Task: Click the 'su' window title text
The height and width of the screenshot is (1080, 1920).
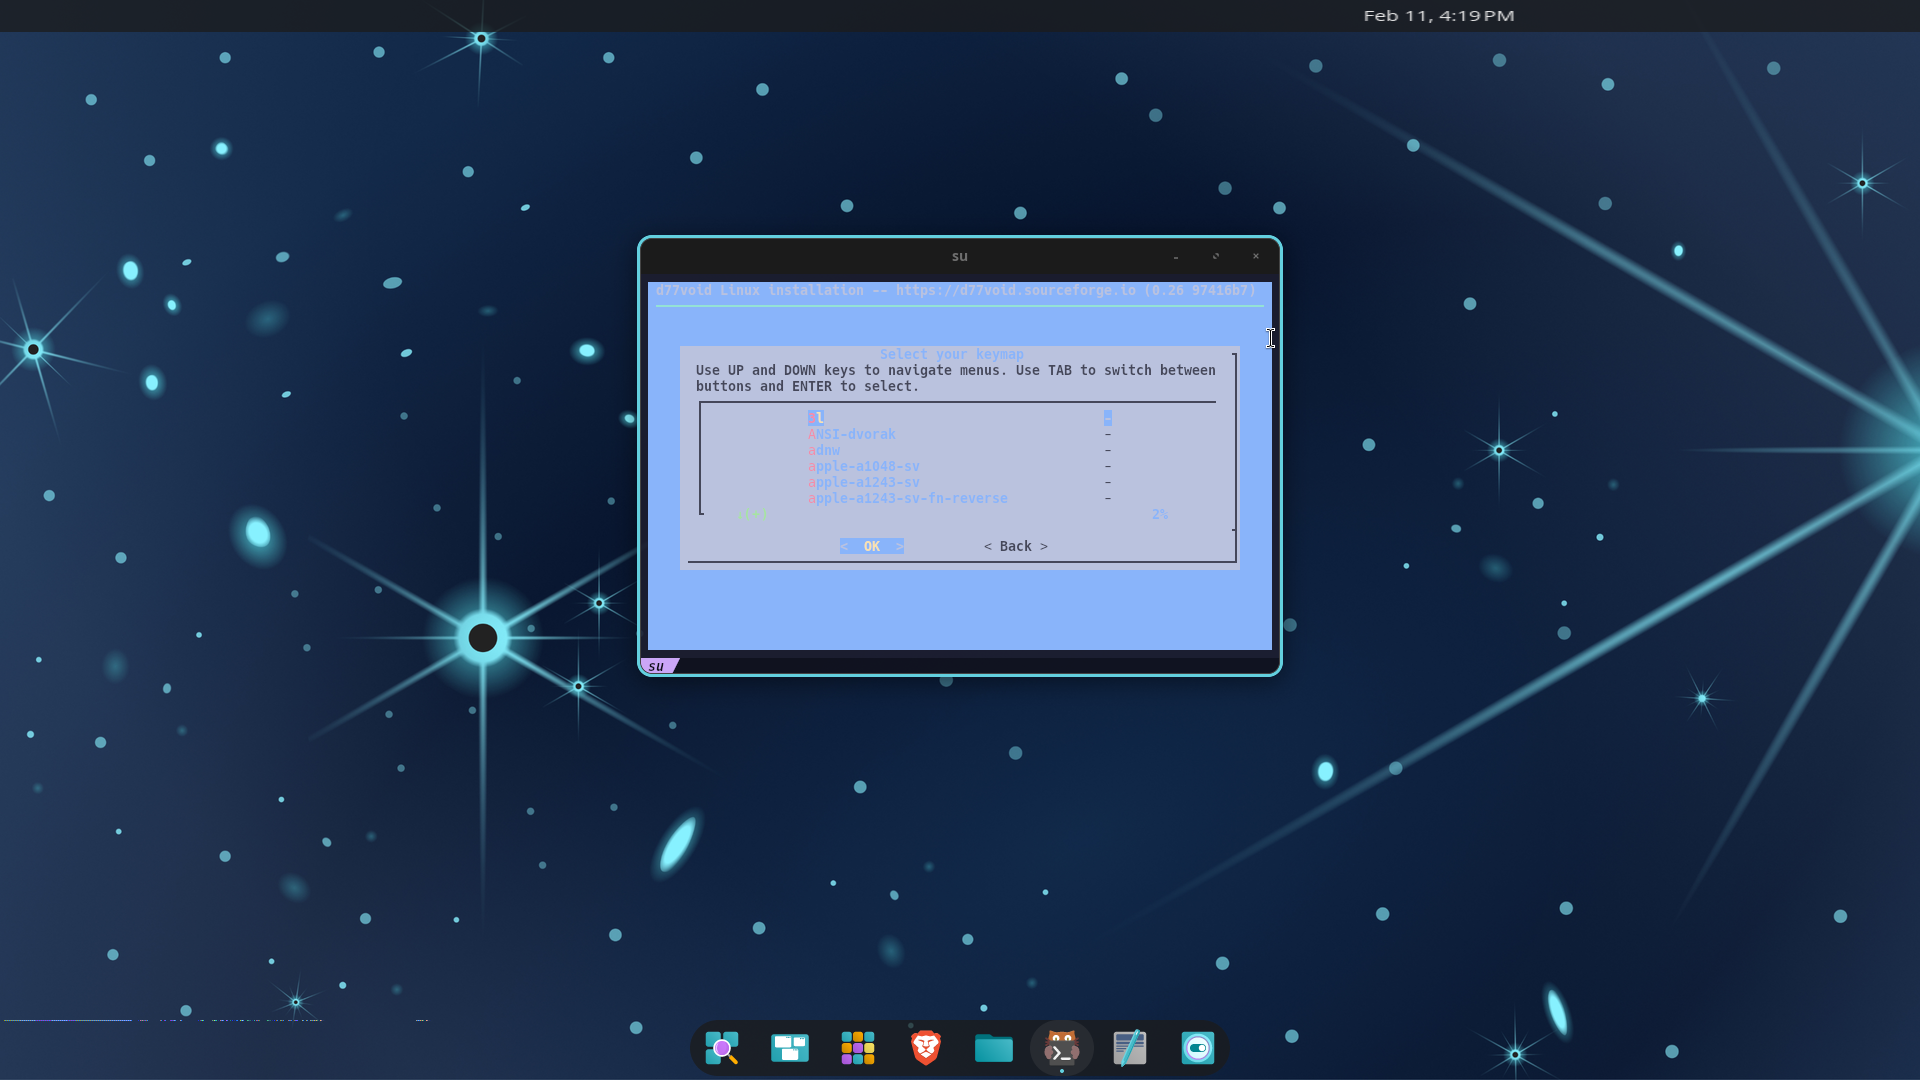Action: point(960,257)
